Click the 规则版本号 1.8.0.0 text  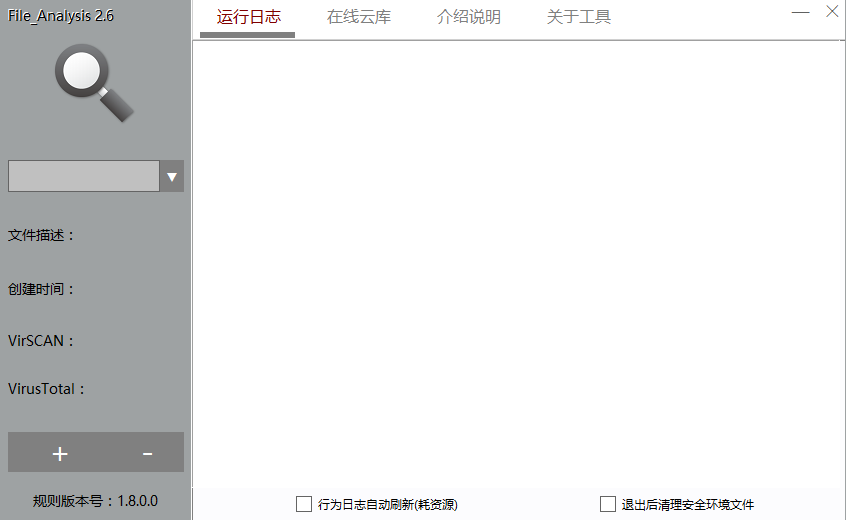pyautogui.click(x=95, y=501)
